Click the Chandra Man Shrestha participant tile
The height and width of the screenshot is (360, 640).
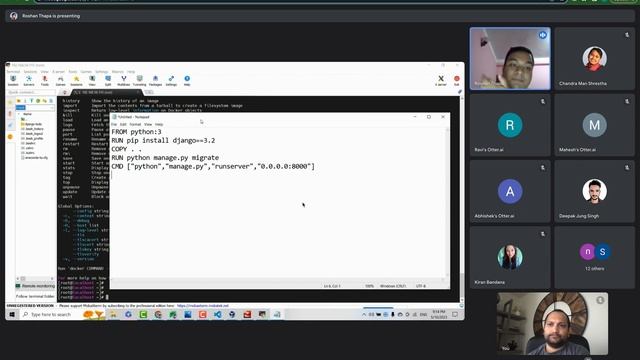point(594,58)
